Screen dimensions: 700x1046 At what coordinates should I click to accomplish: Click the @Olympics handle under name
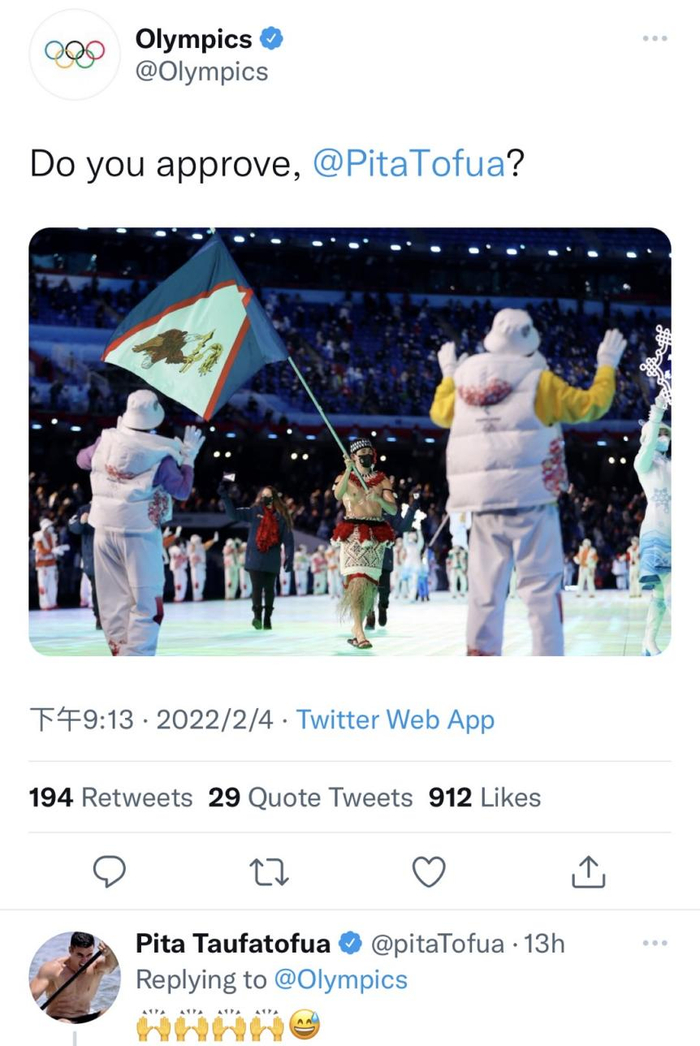click(202, 72)
